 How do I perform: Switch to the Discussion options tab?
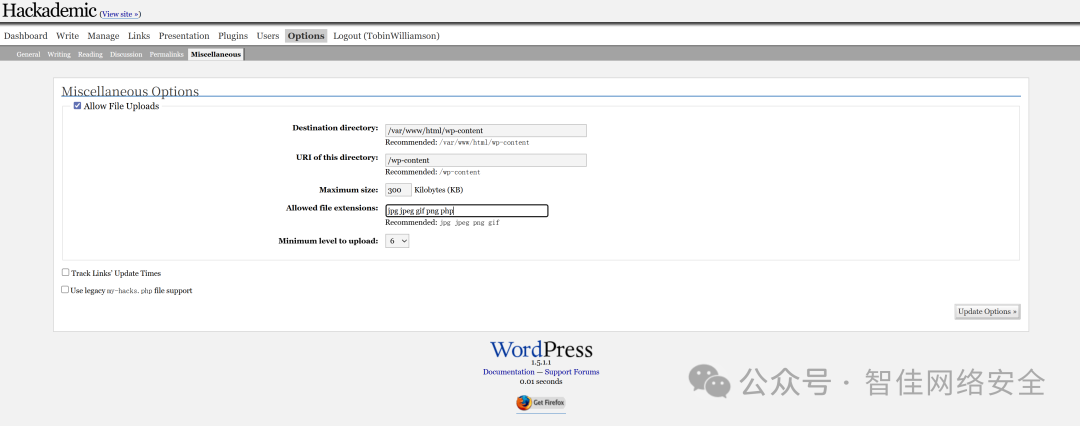click(126, 54)
